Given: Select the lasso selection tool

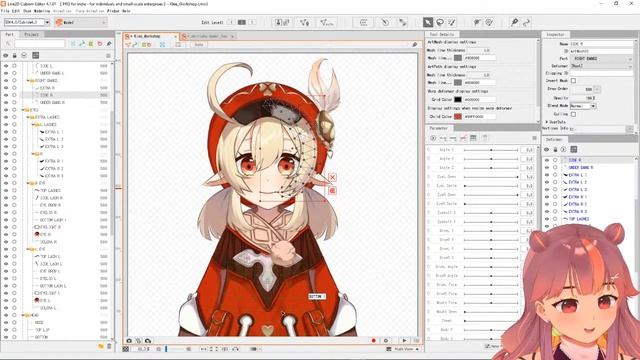Looking at the screenshot, I should tap(440, 22).
